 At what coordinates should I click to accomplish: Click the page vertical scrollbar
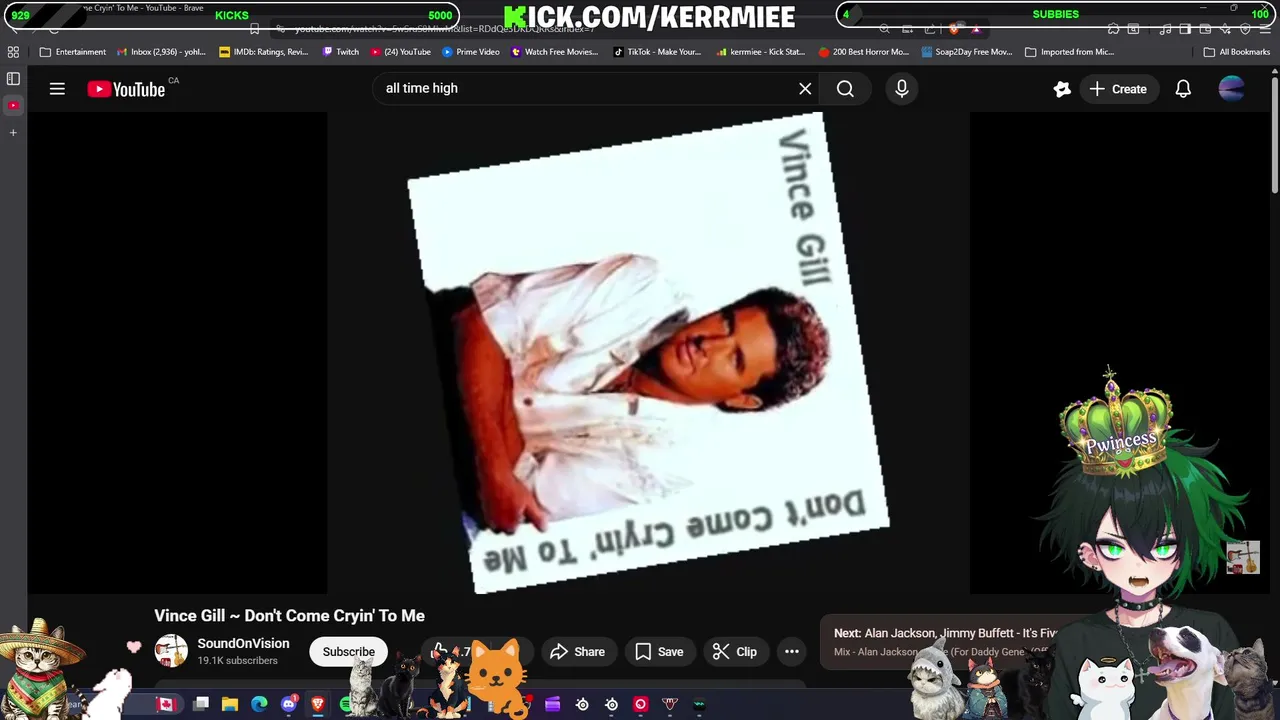(x=1274, y=135)
